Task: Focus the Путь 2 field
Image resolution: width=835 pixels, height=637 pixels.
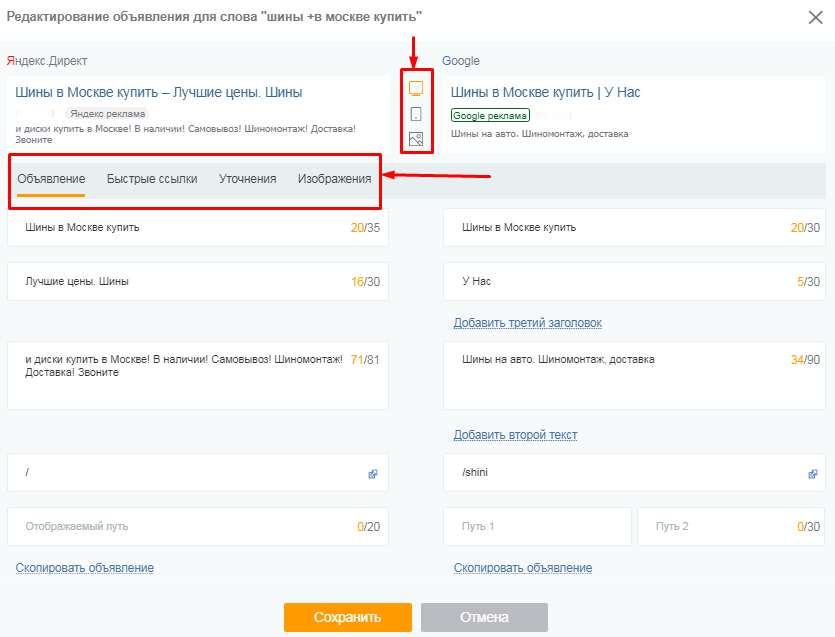Action: (731, 526)
